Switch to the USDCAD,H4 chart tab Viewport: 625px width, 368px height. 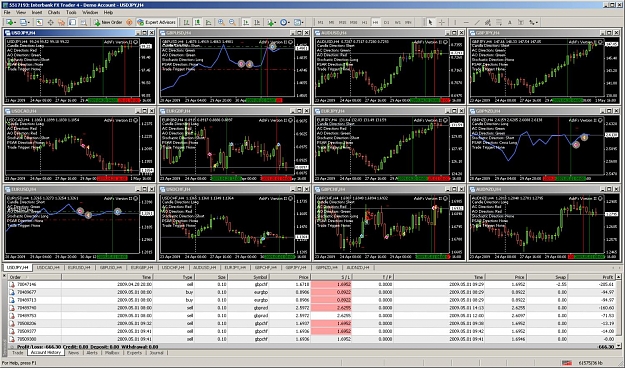click(48, 268)
